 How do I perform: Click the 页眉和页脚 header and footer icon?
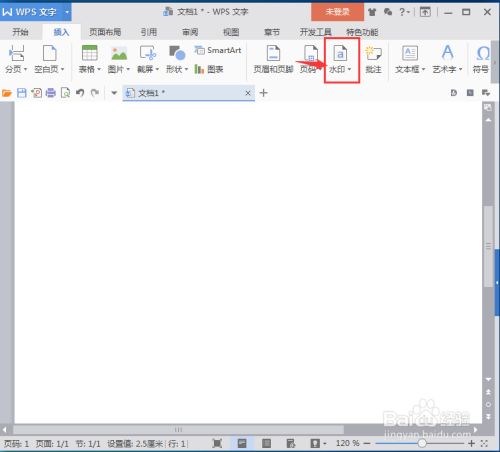273,59
